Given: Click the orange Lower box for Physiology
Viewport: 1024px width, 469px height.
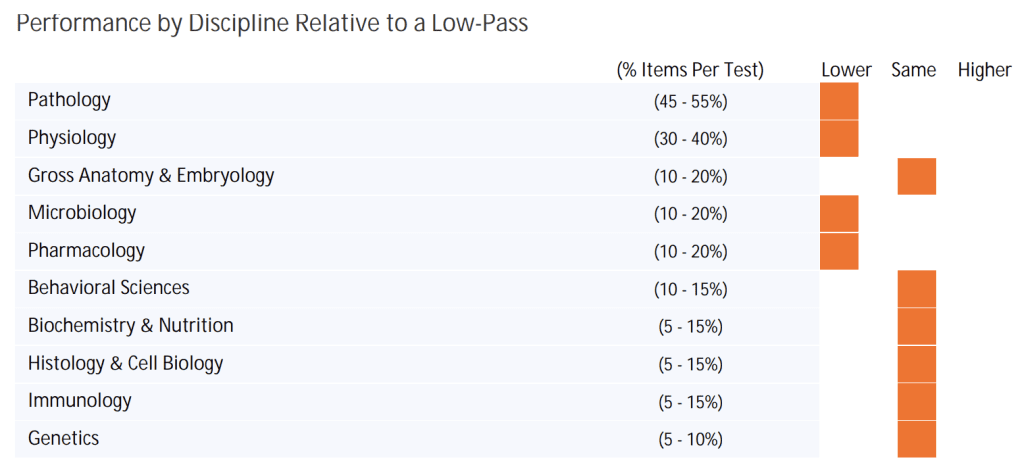Looking at the screenshot, I should [839, 139].
